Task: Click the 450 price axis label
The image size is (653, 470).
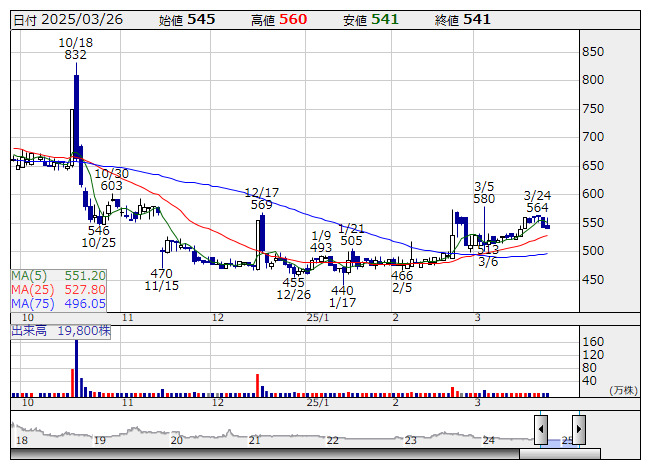Action: coord(593,280)
